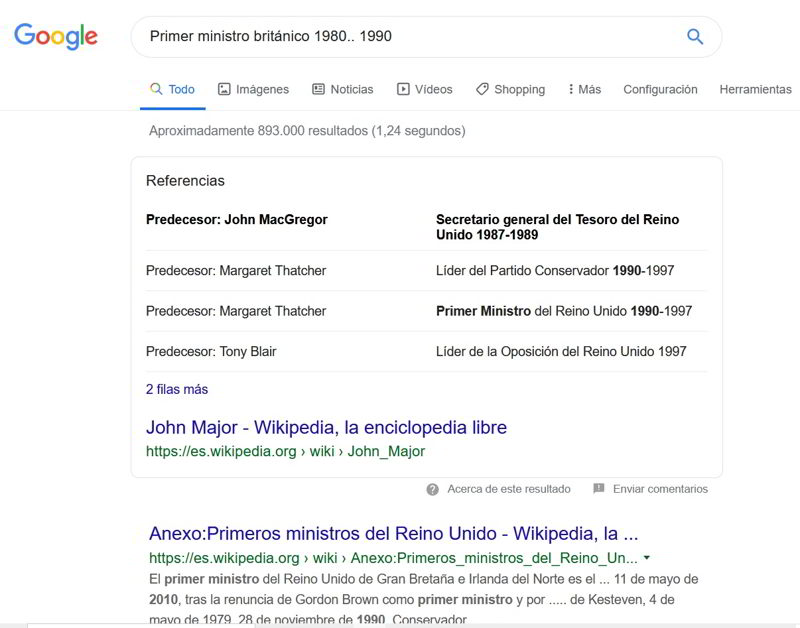The height and width of the screenshot is (628, 800).
Task: Click Enviar comentarios link
Action: [660, 489]
